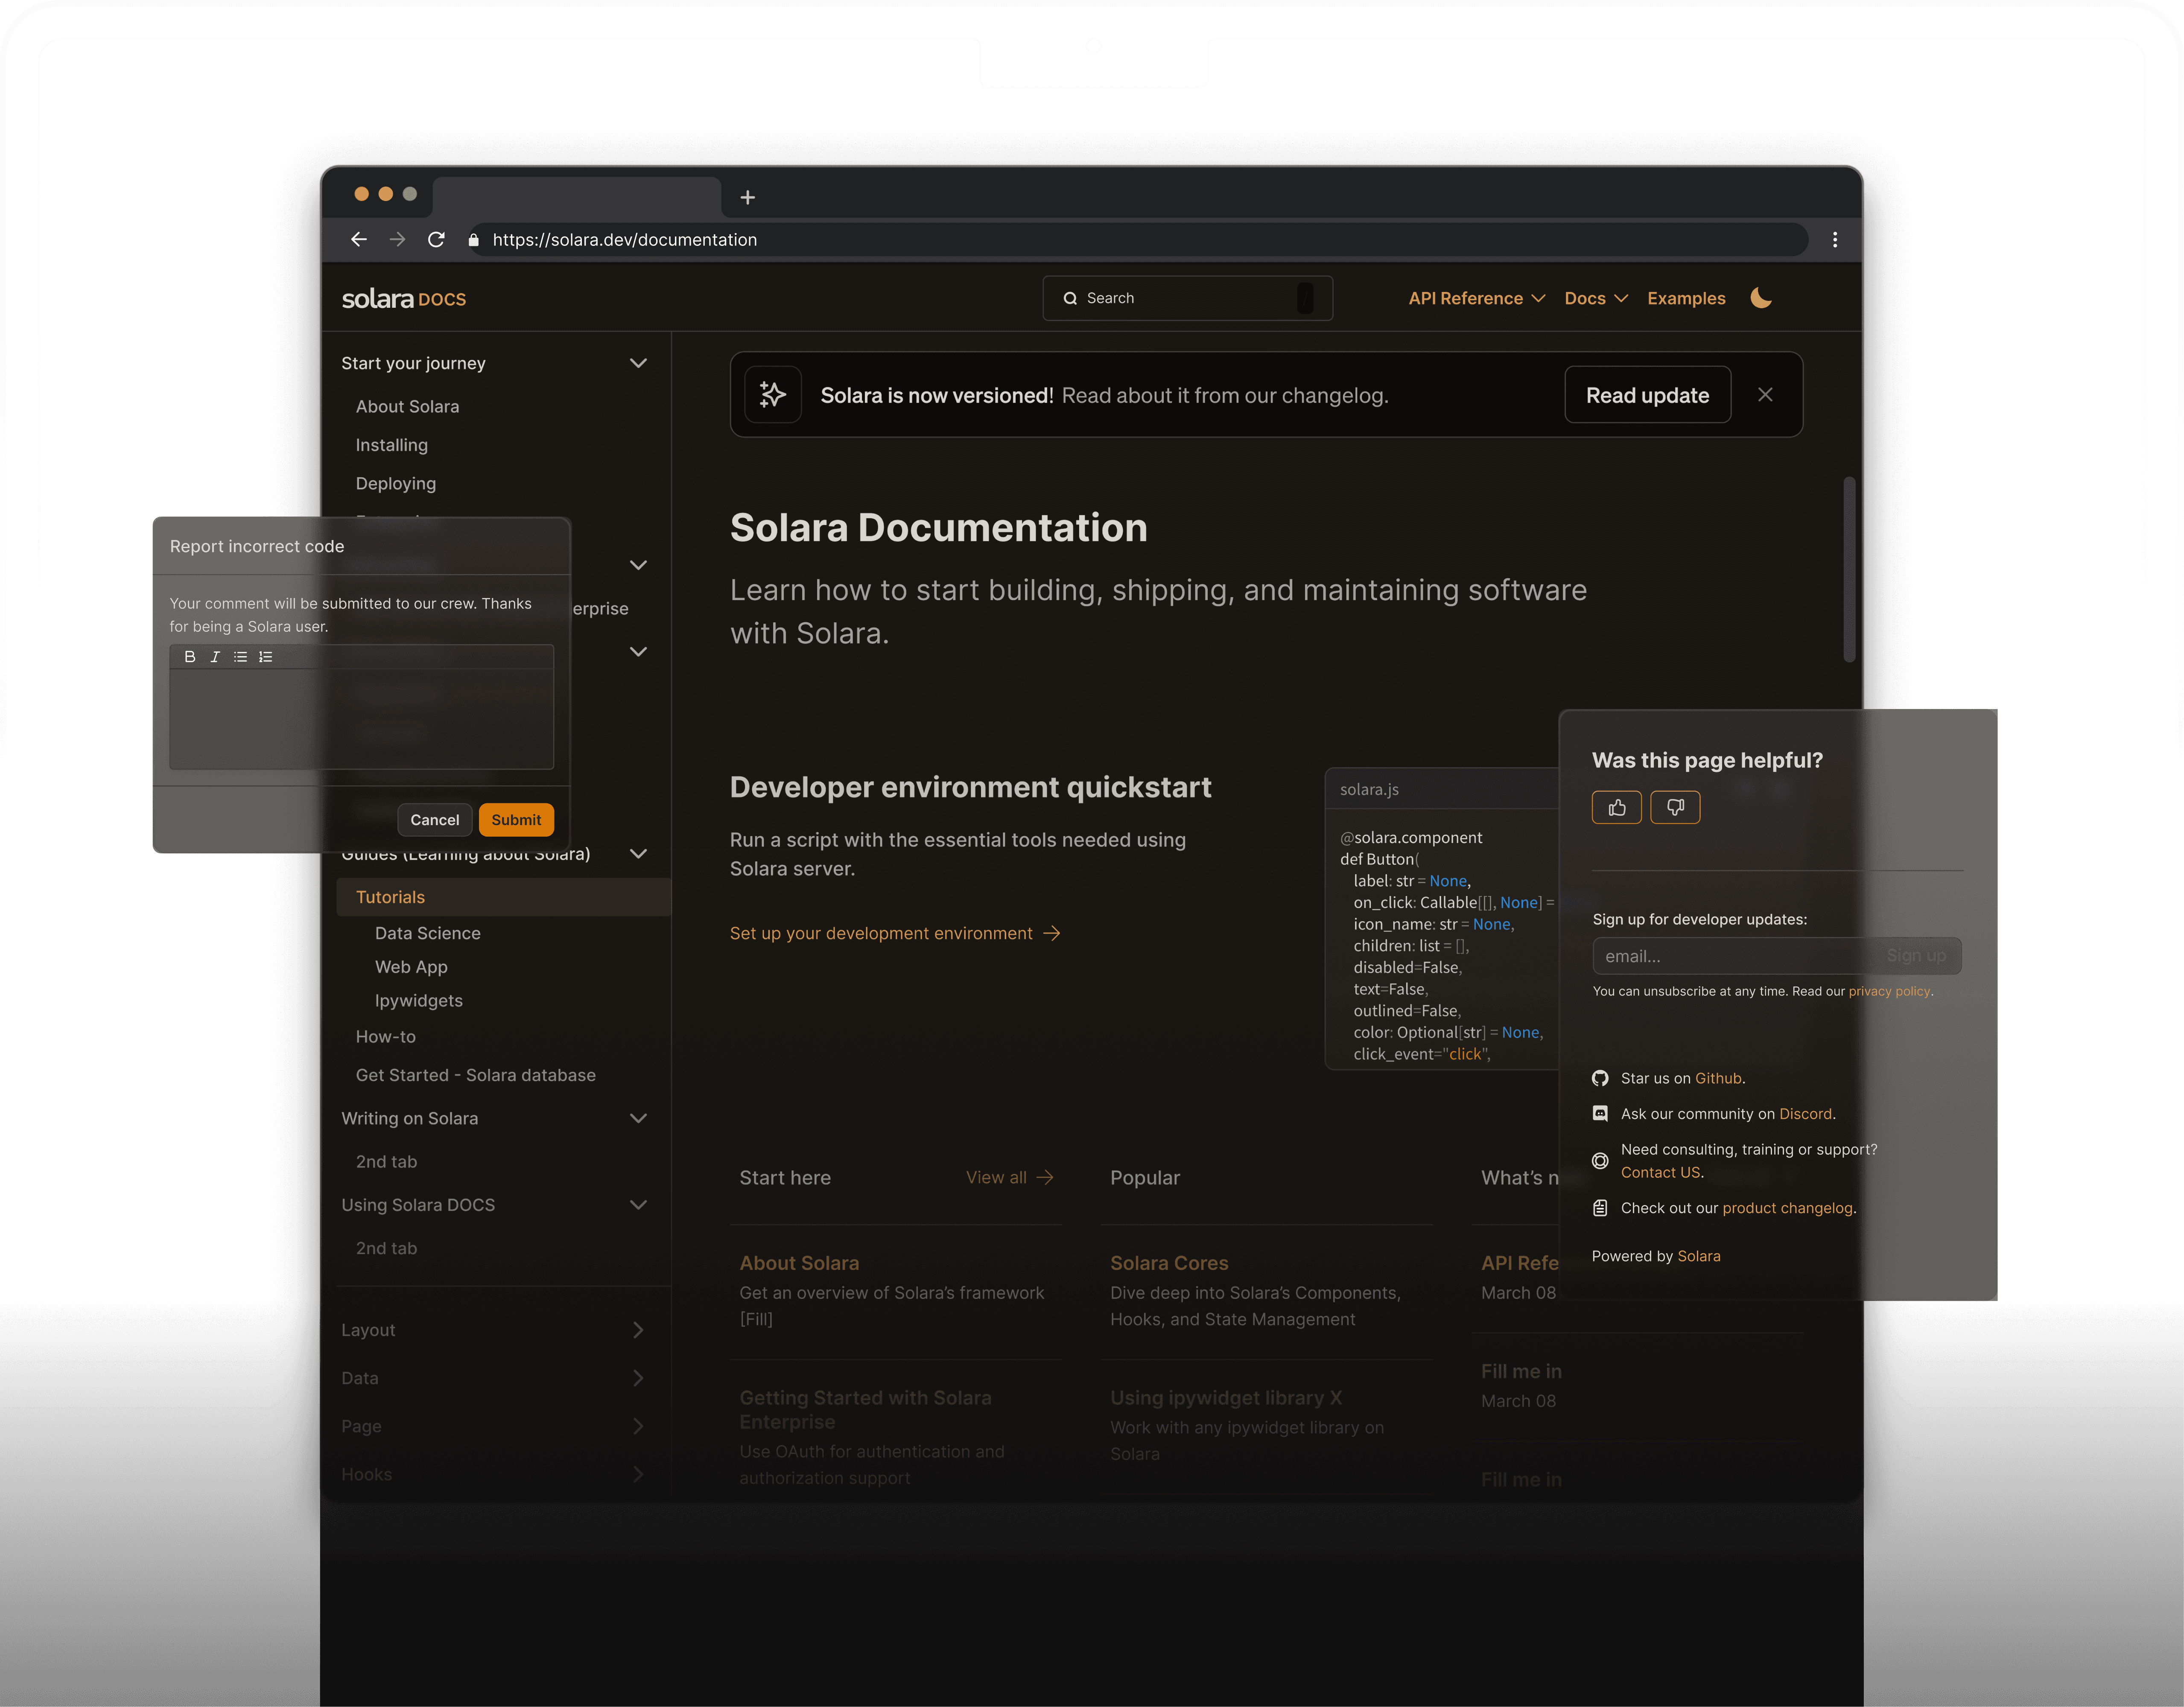This screenshot has height=1707, width=2184.
Task: Open a new browser tab
Action: [747, 197]
